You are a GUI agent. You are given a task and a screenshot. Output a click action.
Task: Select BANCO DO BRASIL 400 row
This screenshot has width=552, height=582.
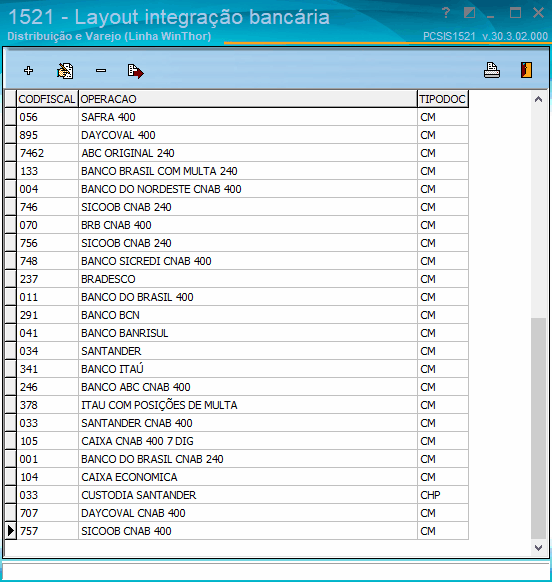[236, 297]
